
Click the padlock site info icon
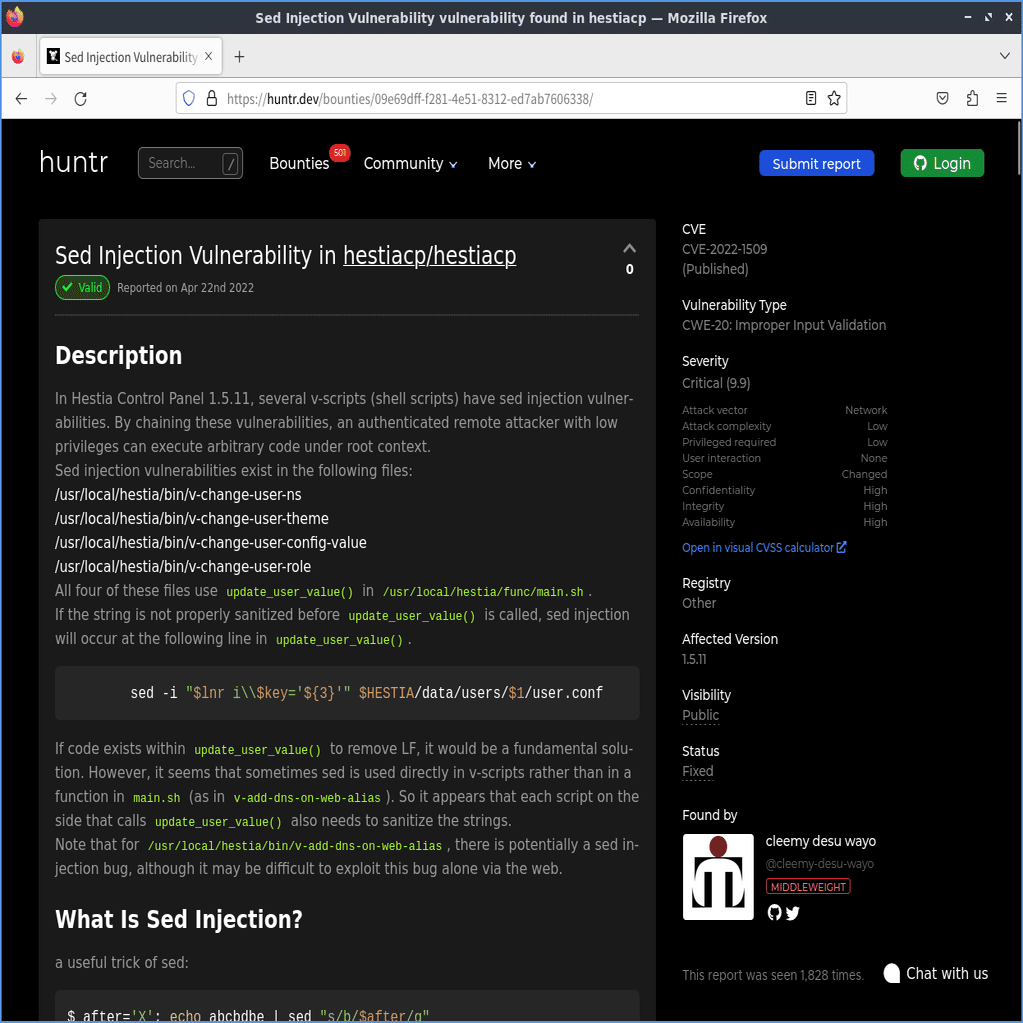pos(211,99)
